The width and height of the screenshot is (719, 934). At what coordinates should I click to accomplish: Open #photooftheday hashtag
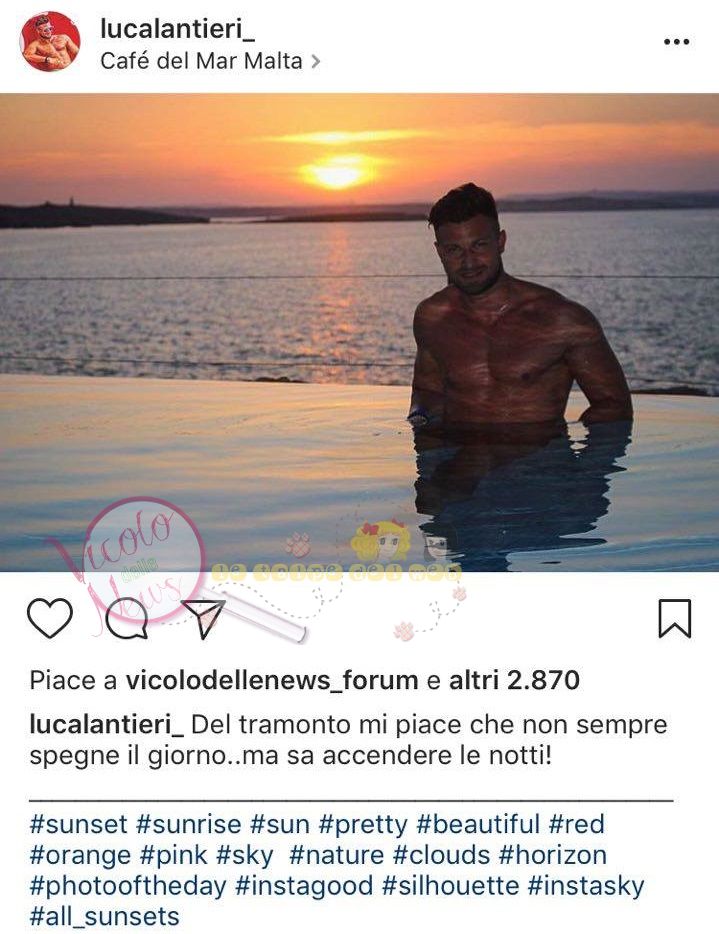click(x=128, y=886)
